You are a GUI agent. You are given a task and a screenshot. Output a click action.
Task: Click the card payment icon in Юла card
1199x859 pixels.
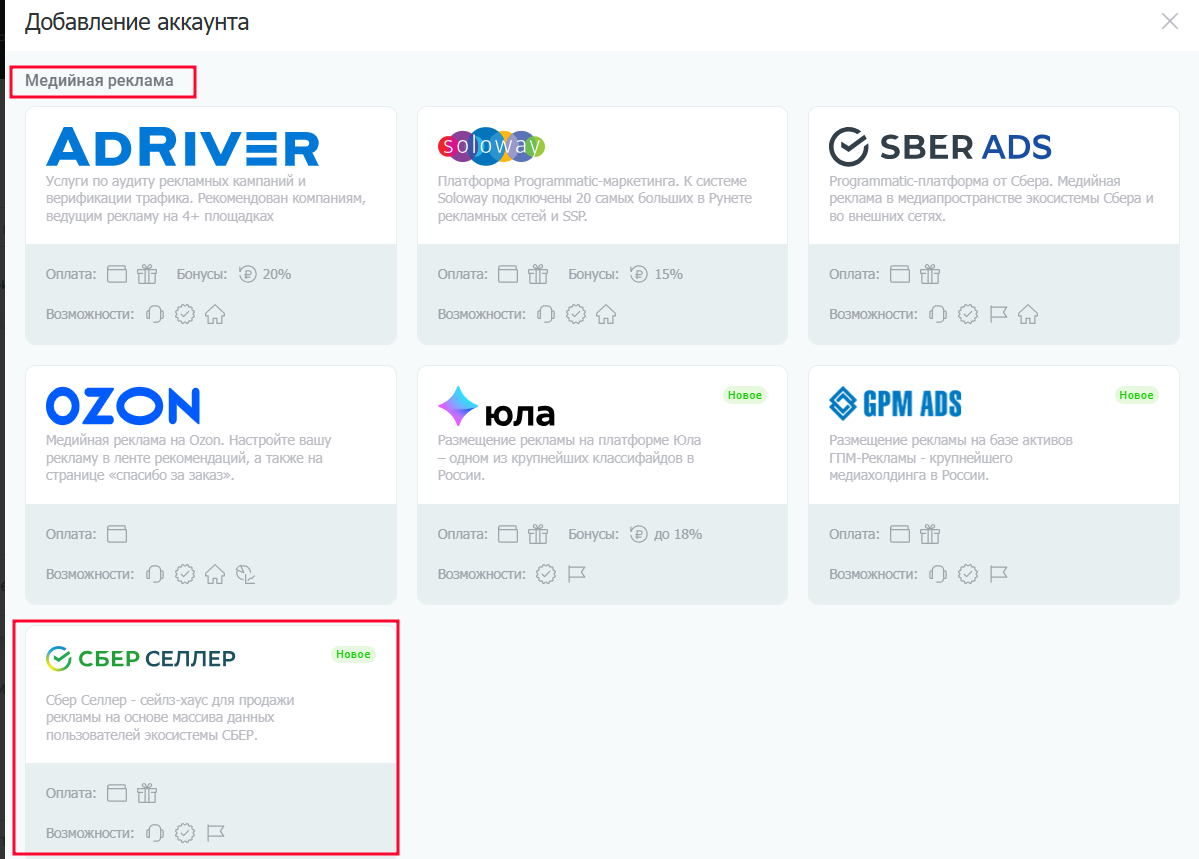point(508,534)
